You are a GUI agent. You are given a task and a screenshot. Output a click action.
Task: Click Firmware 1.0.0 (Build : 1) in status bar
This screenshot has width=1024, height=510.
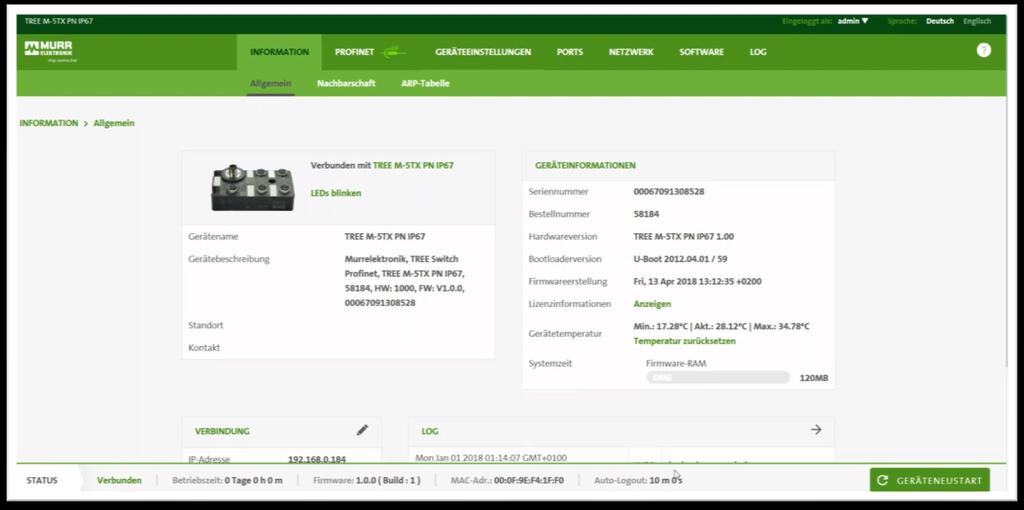point(366,480)
